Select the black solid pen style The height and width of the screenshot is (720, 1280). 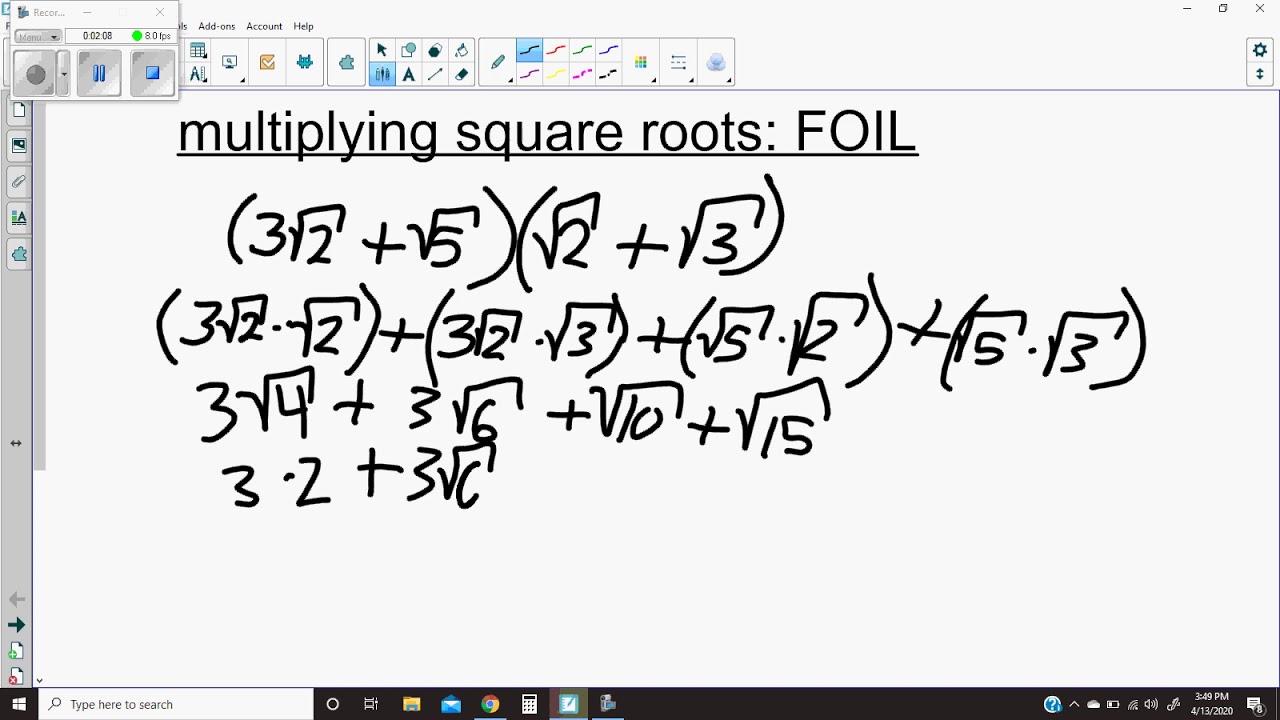529,50
